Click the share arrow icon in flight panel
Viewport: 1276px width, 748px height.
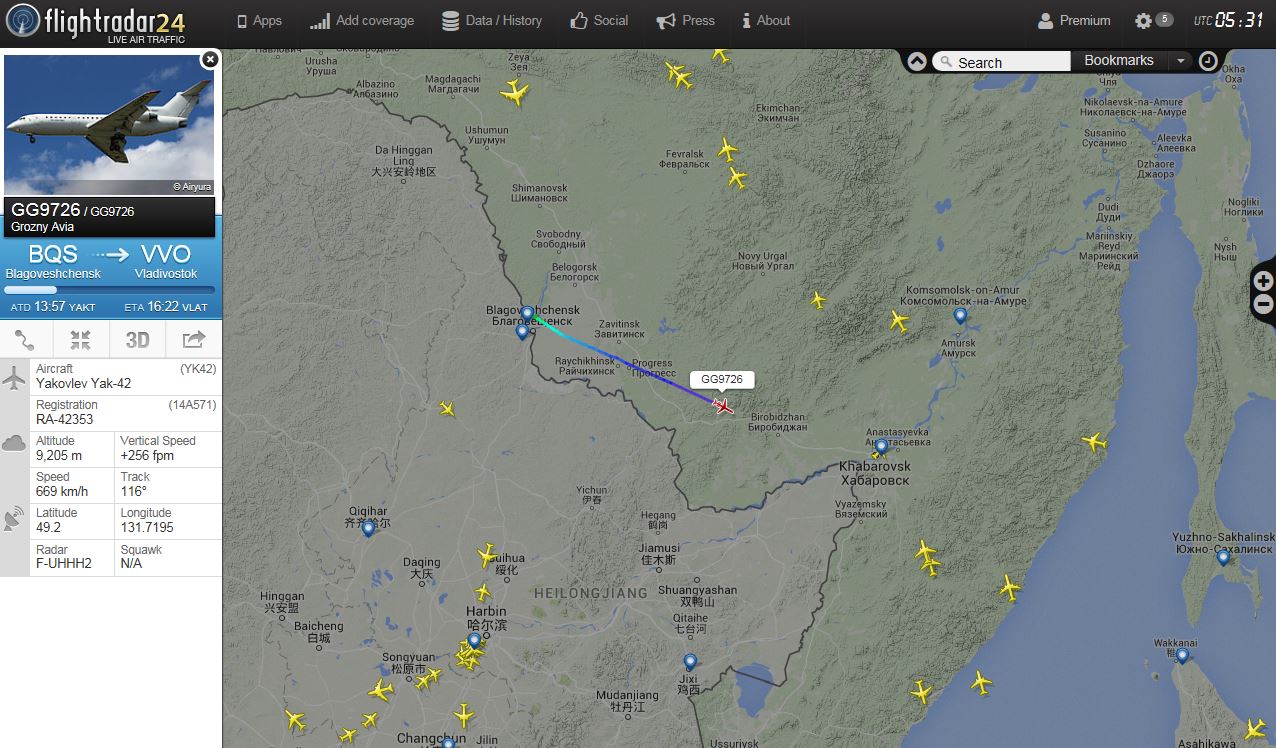coord(193,340)
